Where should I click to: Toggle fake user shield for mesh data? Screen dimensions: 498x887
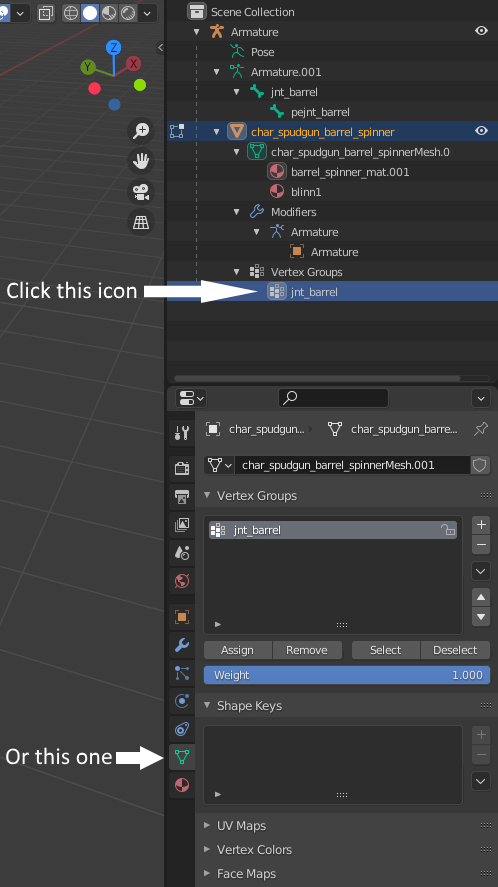pos(479,465)
